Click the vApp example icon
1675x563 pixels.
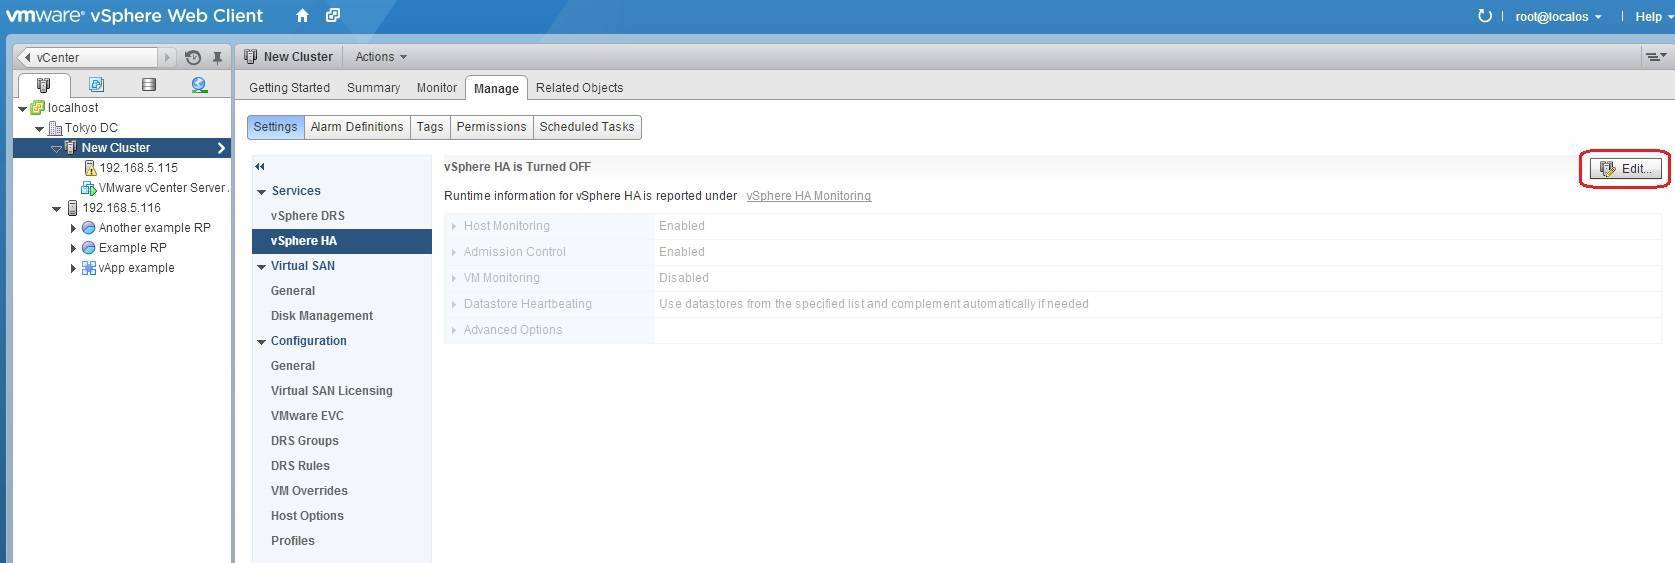pyautogui.click(x=88, y=268)
